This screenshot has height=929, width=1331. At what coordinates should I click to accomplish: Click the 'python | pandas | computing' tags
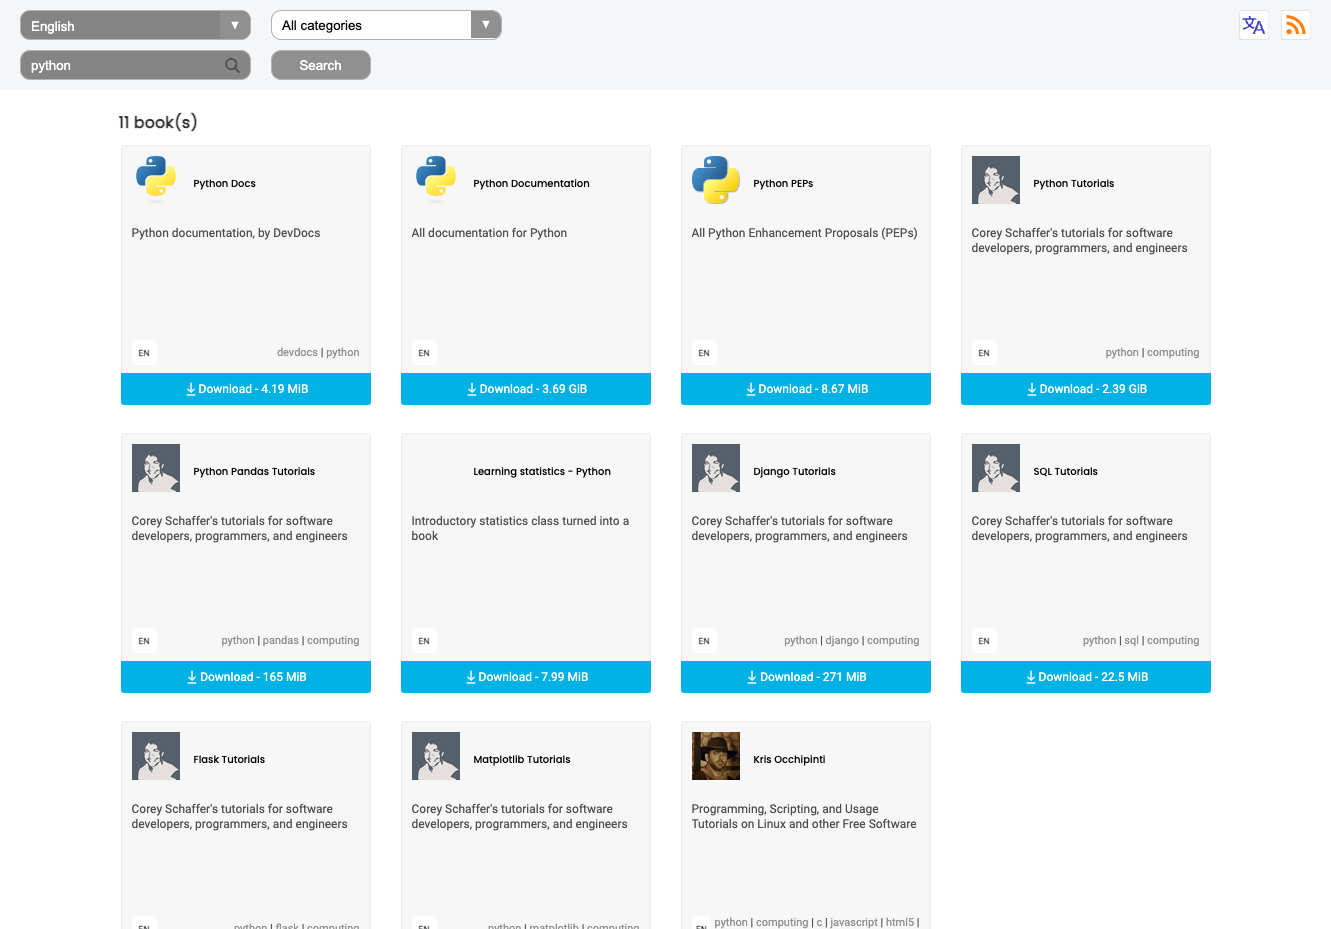290,641
